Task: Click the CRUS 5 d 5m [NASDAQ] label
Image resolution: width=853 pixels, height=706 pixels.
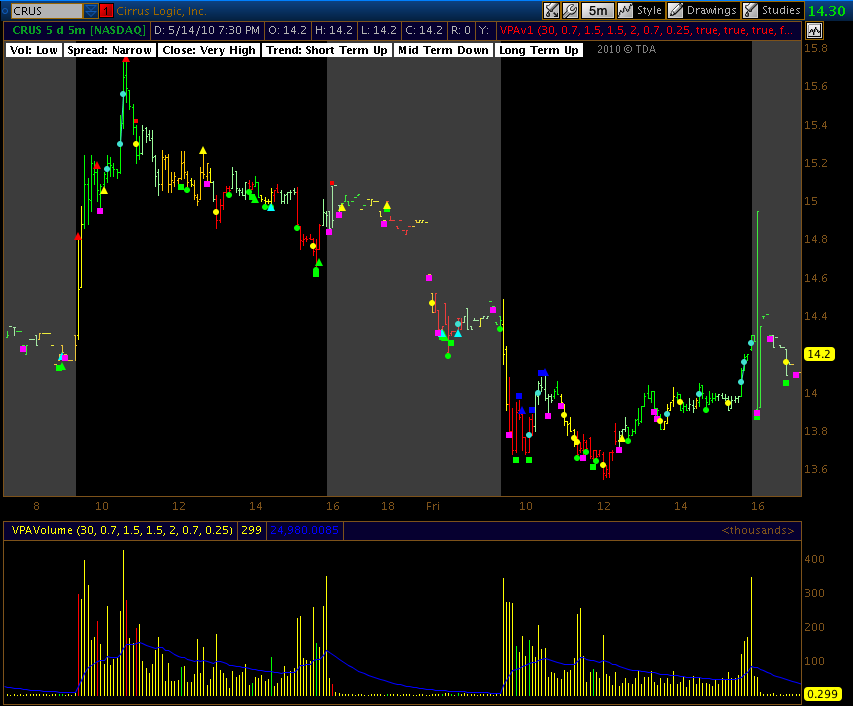Action: pyautogui.click(x=79, y=30)
